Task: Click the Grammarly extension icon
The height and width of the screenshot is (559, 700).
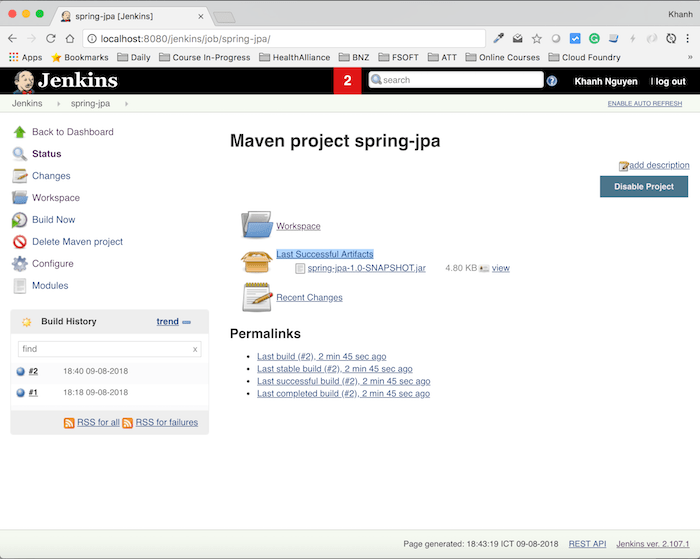Action: pos(594,38)
